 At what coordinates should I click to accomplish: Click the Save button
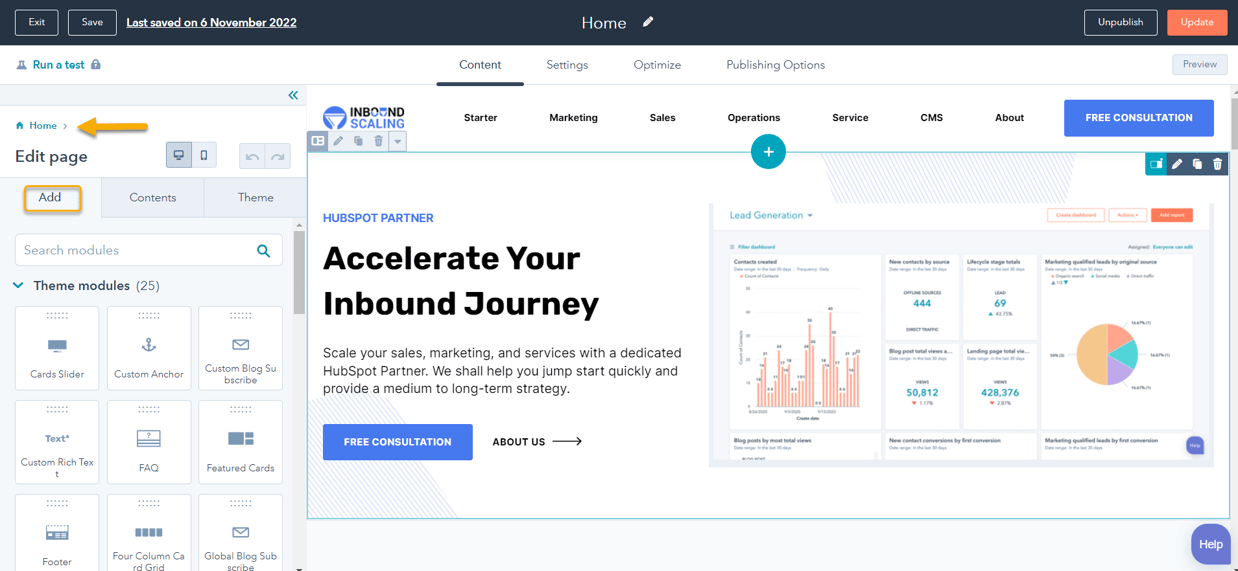(92, 22)
